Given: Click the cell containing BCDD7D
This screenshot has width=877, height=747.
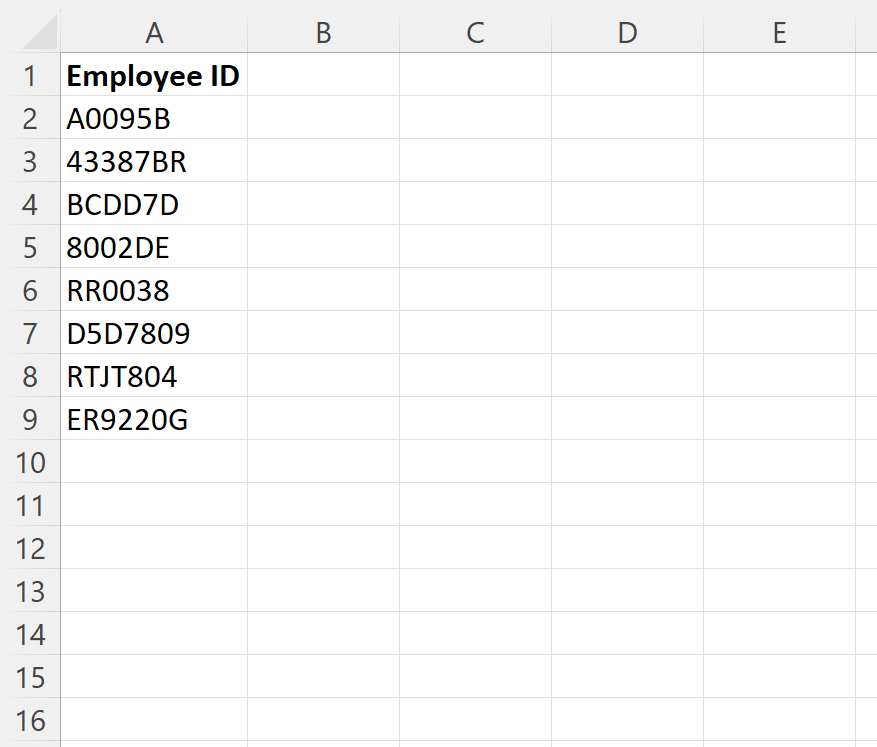Looking at the screenshot, I should [x=153, y=204].
